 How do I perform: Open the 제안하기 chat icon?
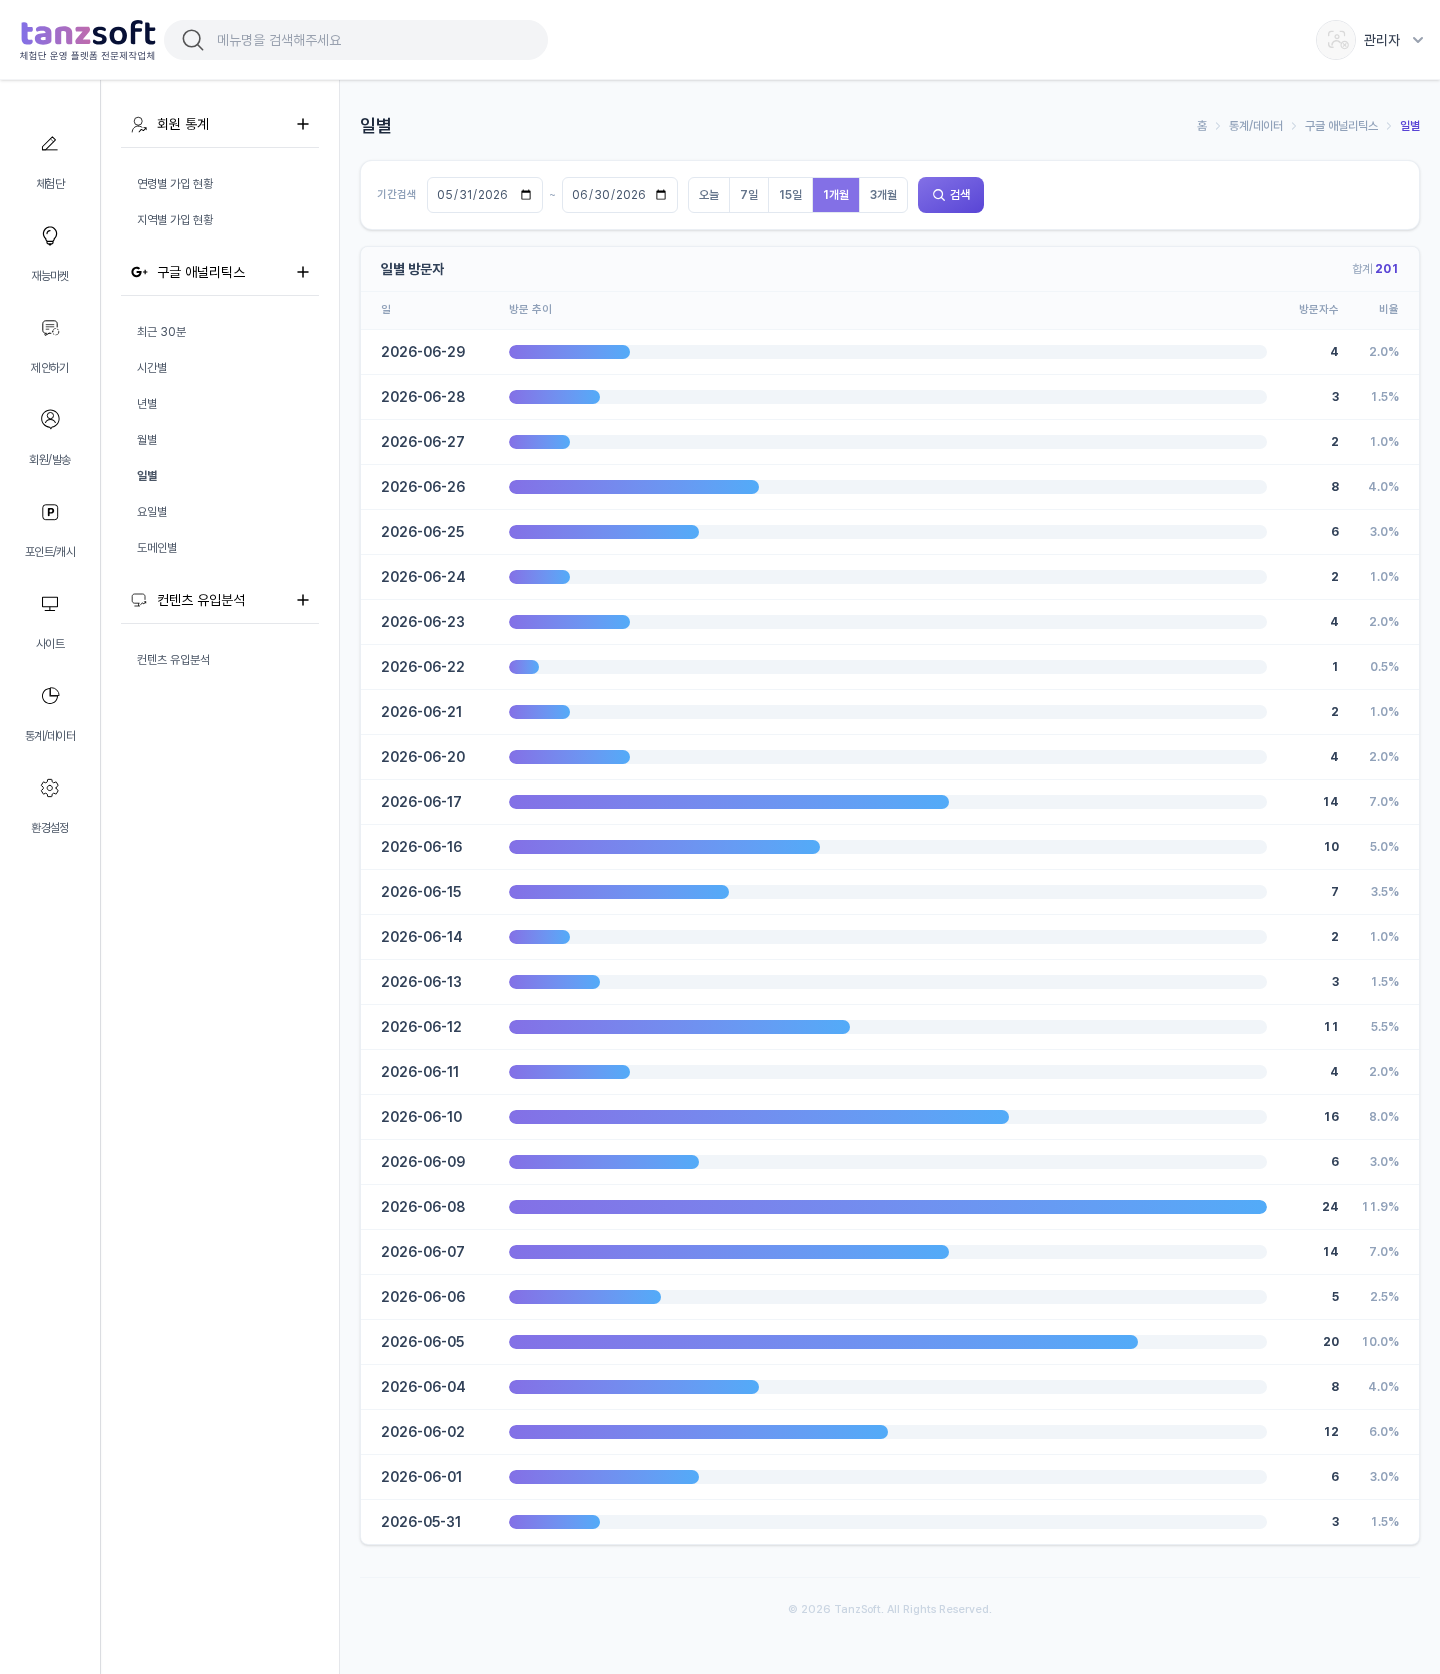[x=50, y=328]
